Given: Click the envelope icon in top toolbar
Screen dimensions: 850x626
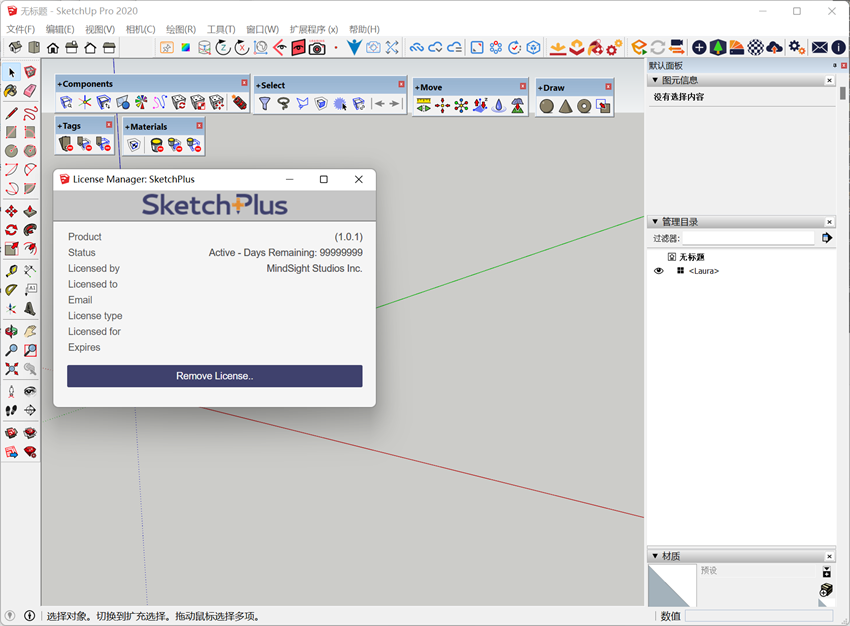Looking at the screenshot, I should [x=820, y=48].
